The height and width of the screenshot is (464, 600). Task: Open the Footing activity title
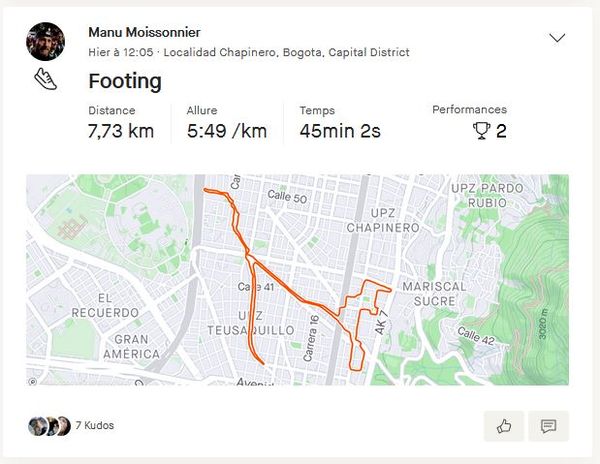tap(125, 81)
